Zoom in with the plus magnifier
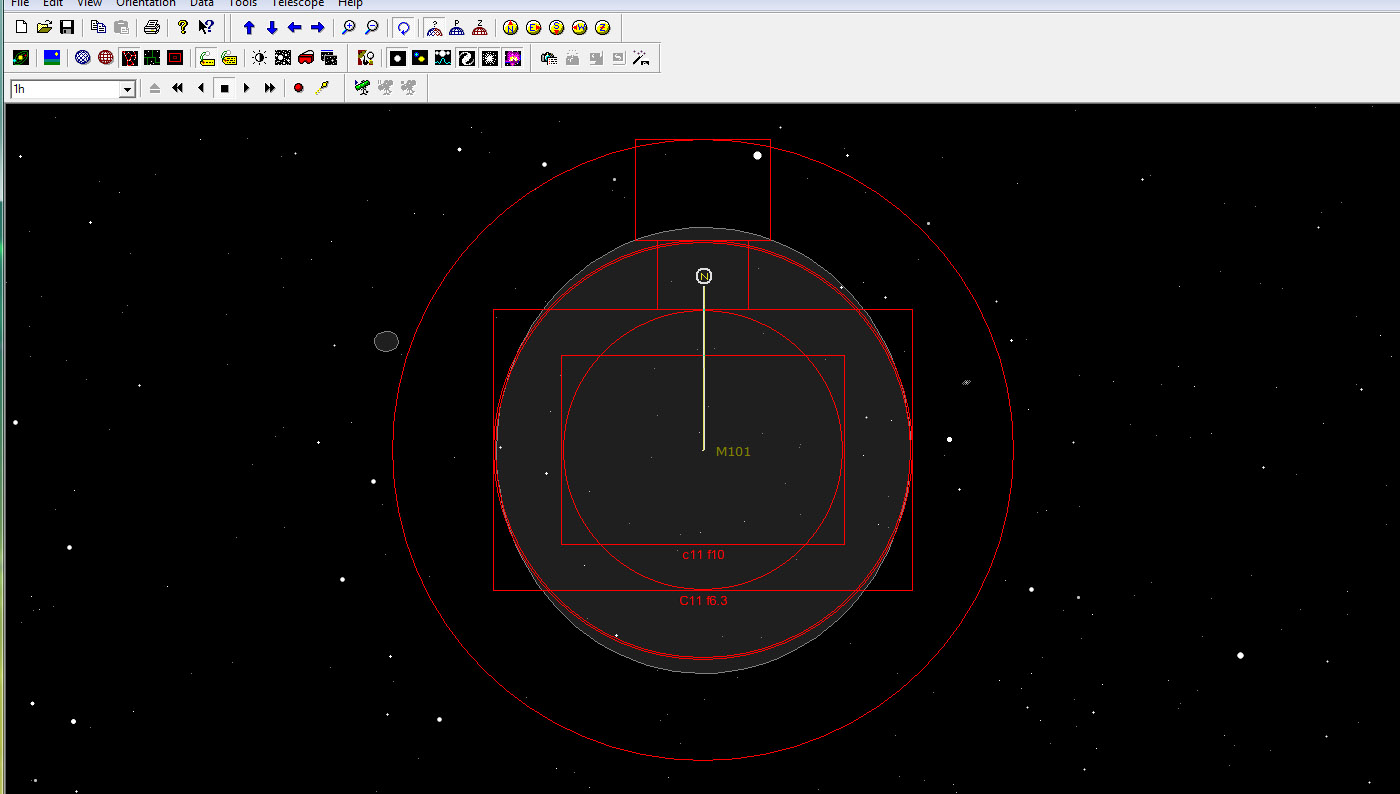 [349, 27]
